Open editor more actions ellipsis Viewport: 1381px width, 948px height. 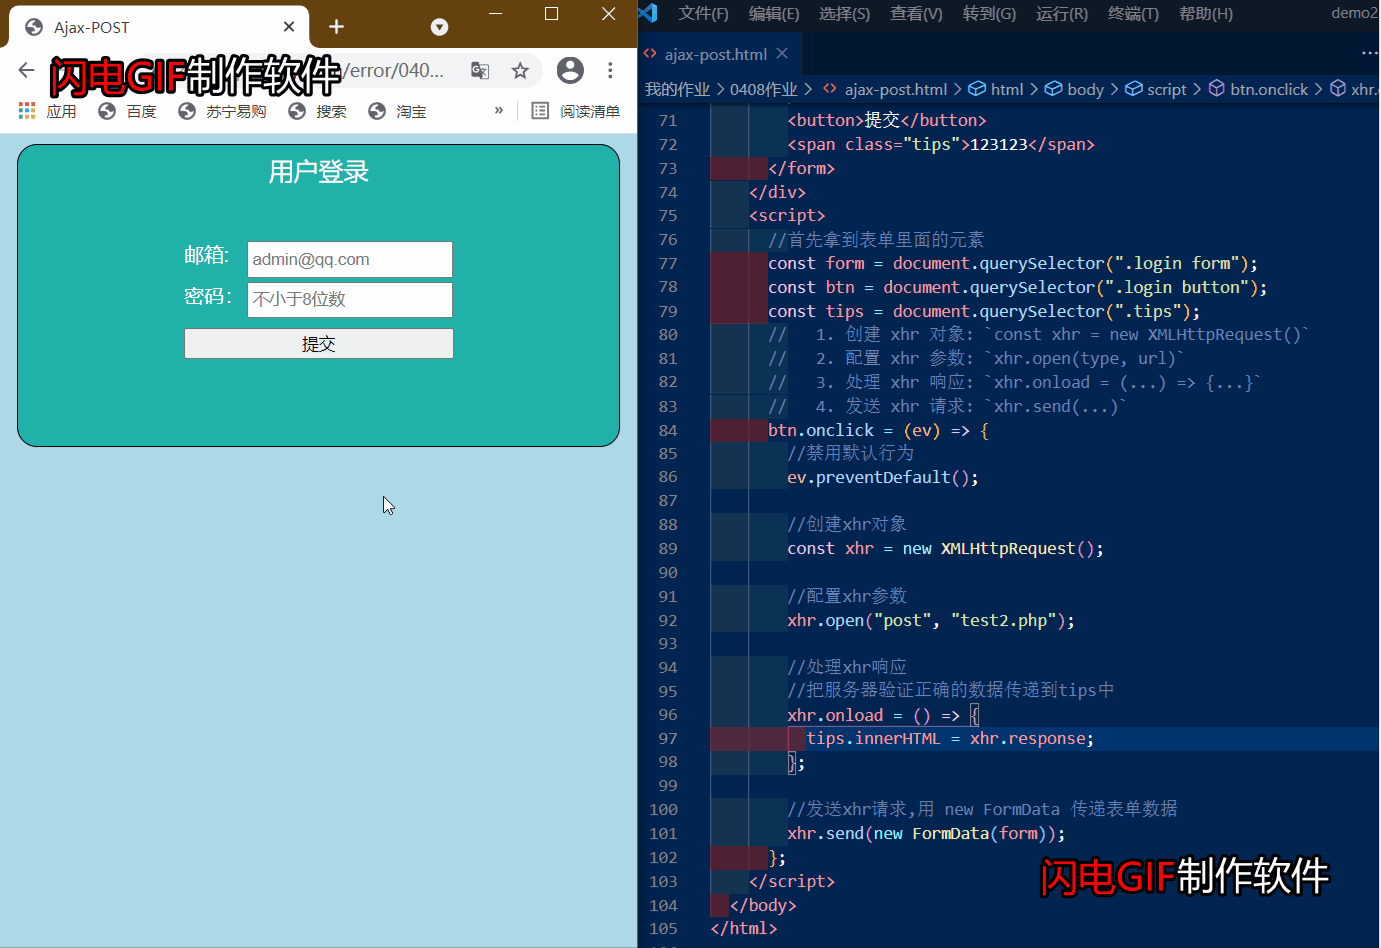point(1369,54)
